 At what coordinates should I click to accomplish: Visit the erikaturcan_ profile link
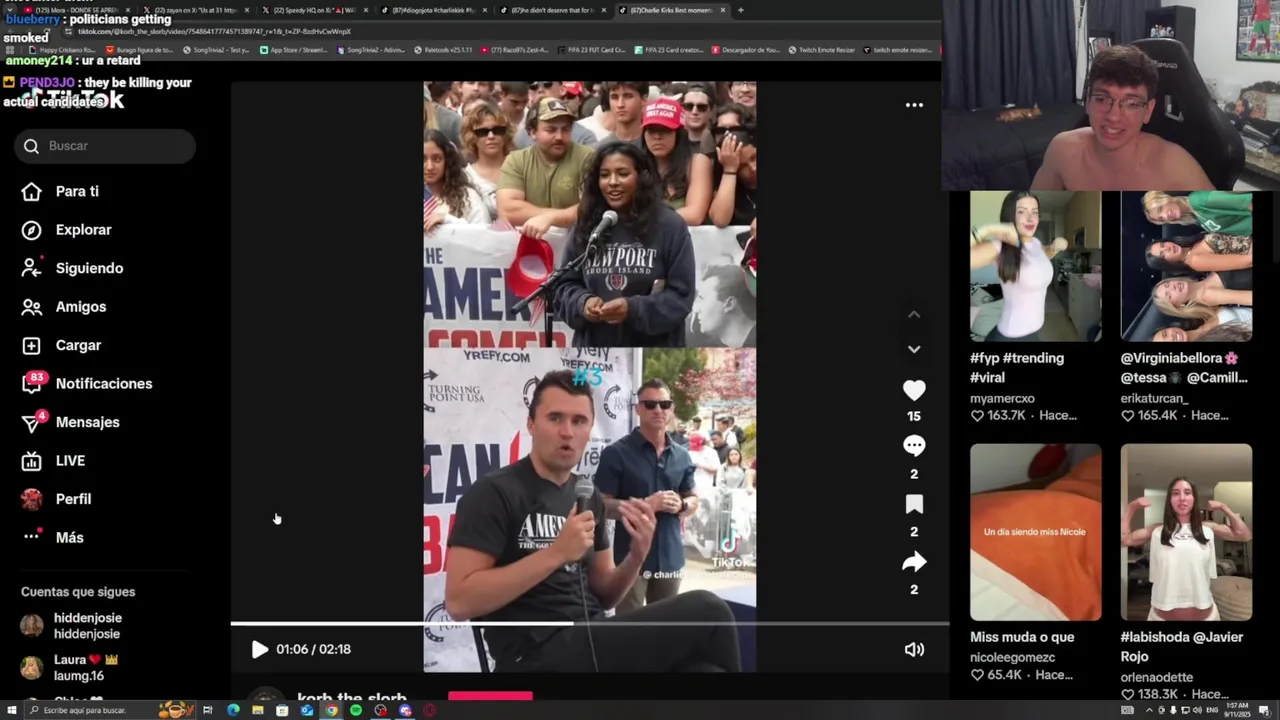coord(1154,398)
